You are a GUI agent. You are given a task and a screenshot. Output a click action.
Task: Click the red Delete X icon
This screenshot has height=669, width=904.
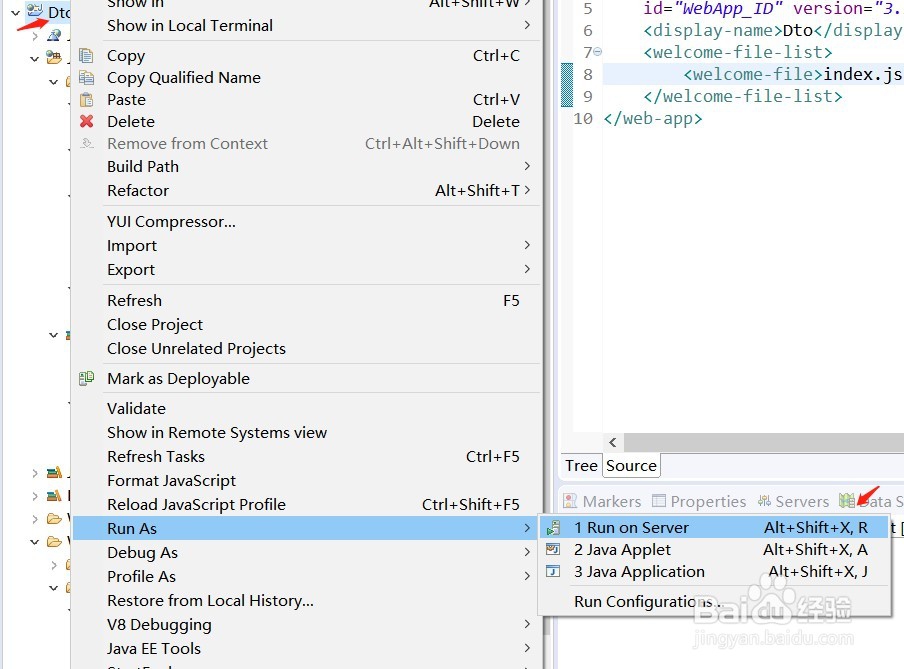coord(86,122)
